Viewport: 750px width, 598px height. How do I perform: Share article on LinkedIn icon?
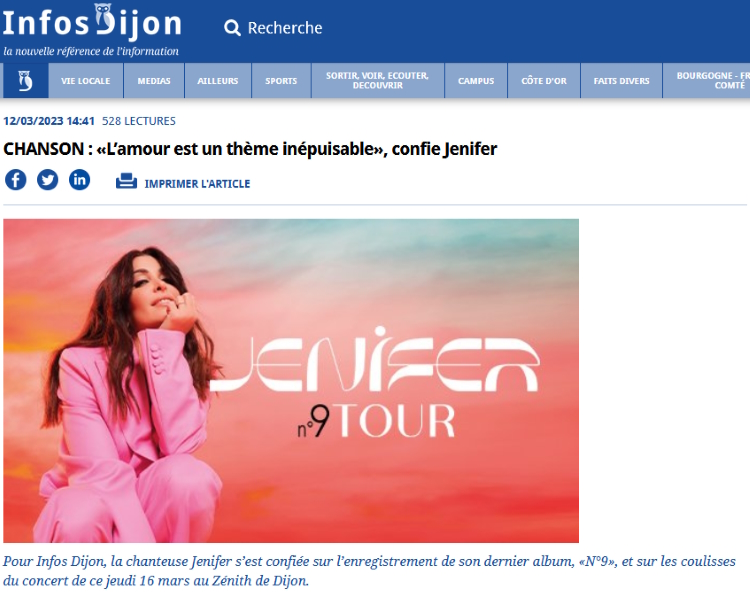tap(79, 180)
